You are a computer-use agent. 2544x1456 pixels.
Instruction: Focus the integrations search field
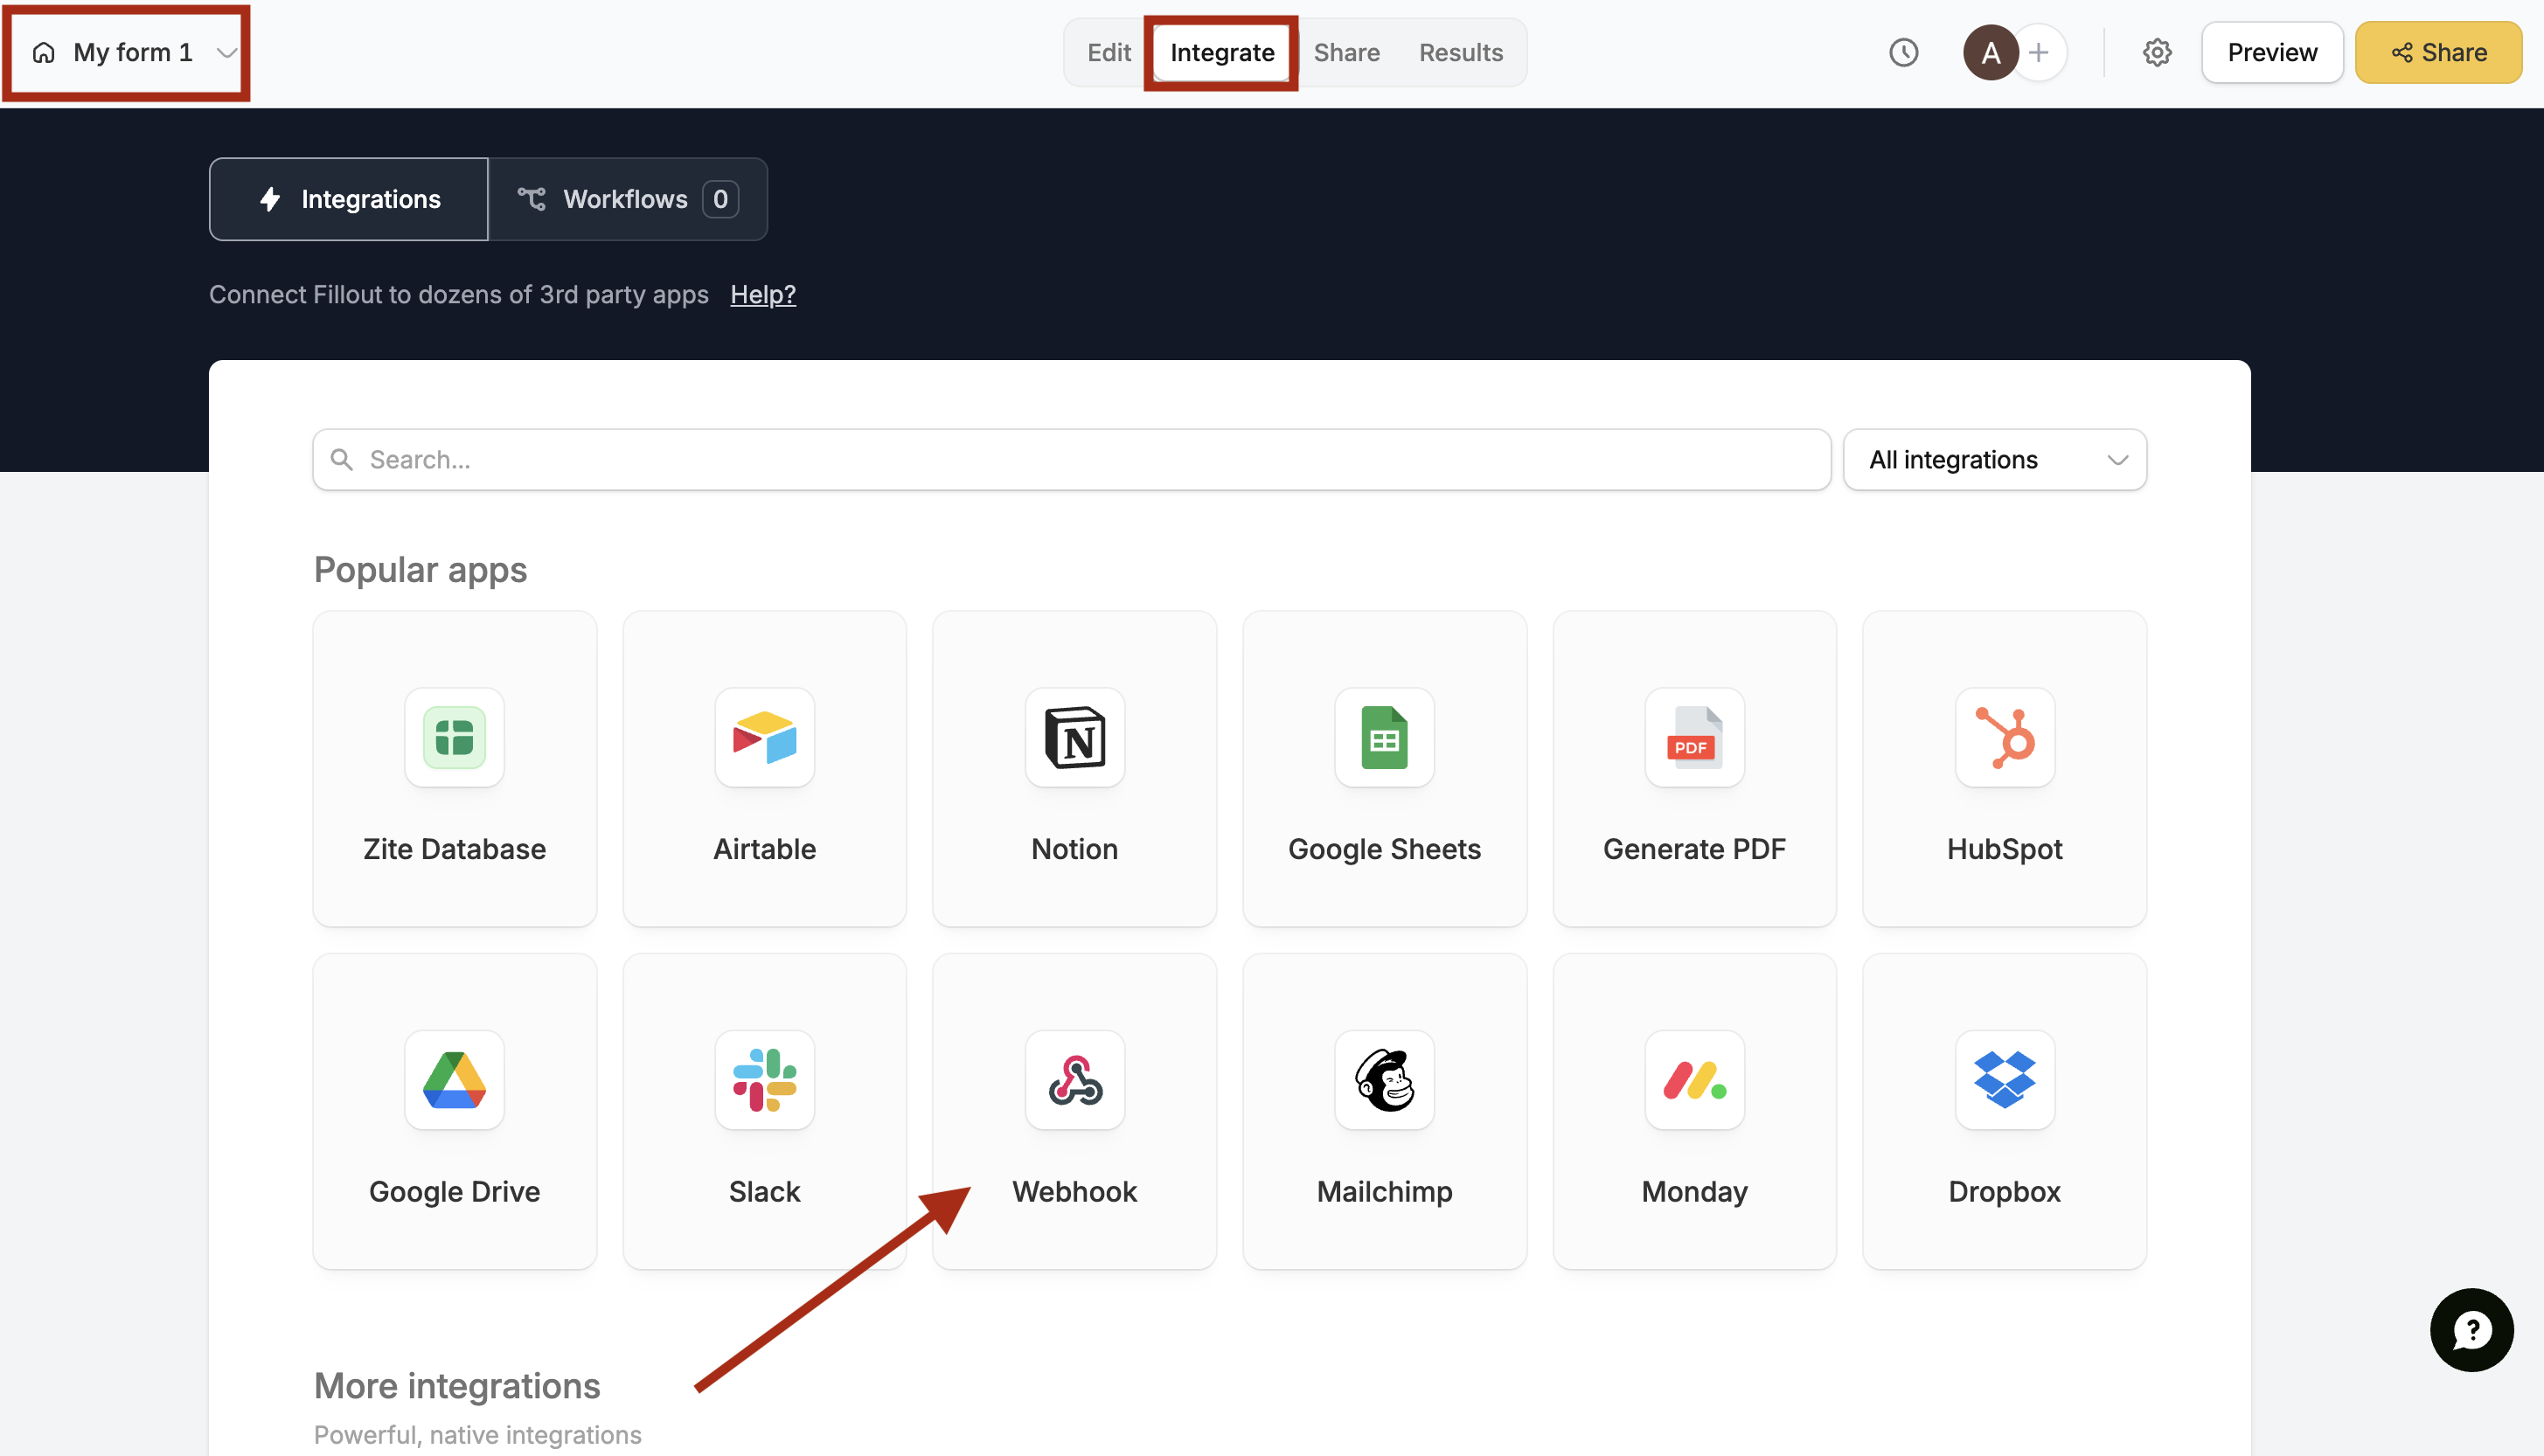[1071, 459]
